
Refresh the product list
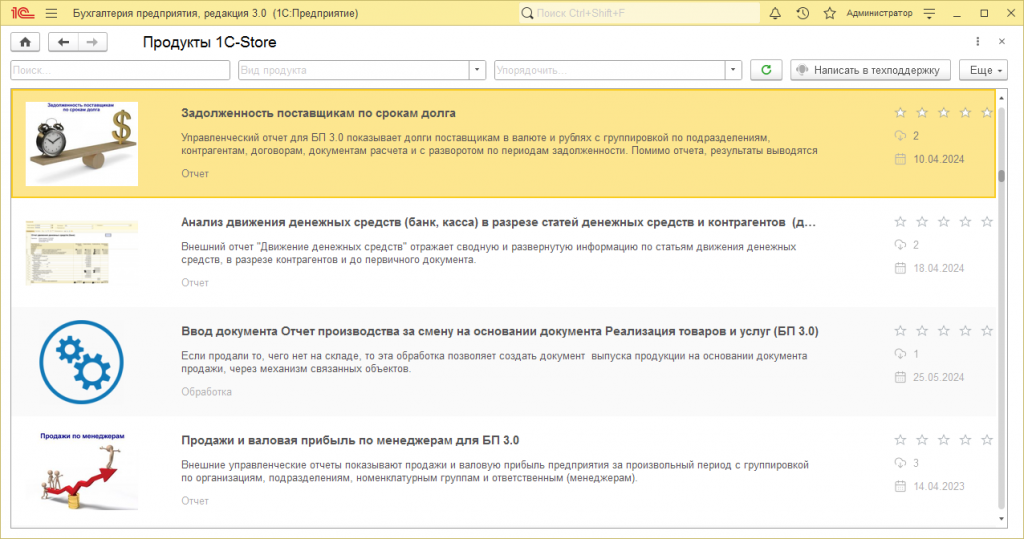[x=766, y=70]
